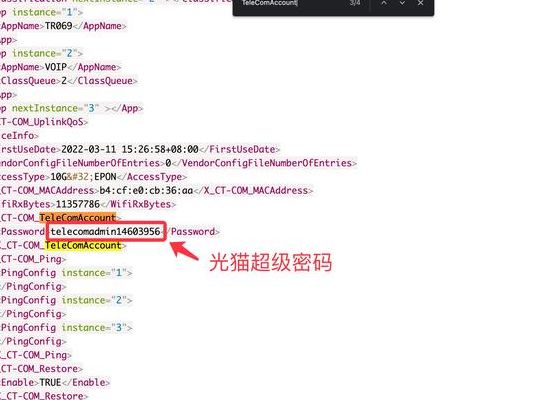Click yellow highlighted TeleComAccount closing tag
This screenshot has width=555, height=400.
[83, 245]
